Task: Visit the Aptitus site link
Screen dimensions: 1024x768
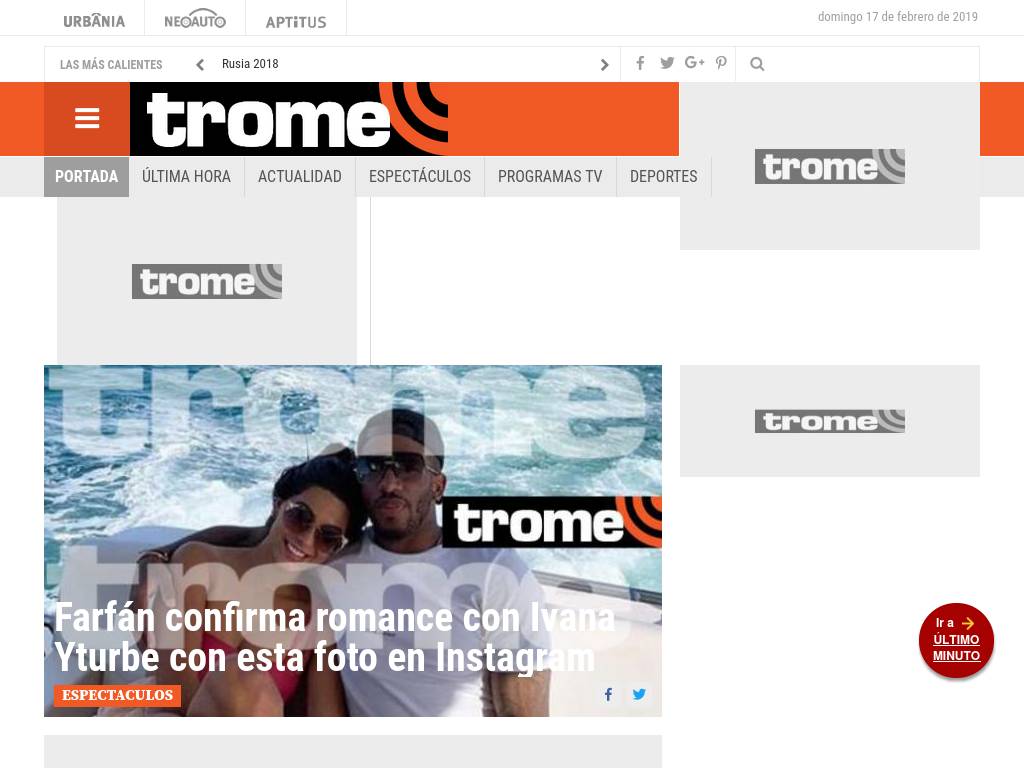Action: coord(296,22)
